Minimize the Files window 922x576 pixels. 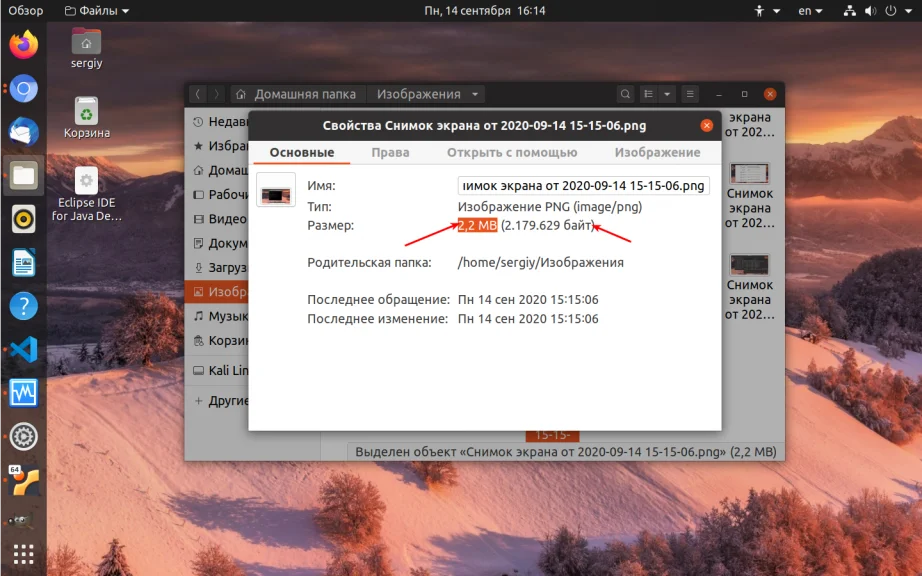tap(719, 94)
